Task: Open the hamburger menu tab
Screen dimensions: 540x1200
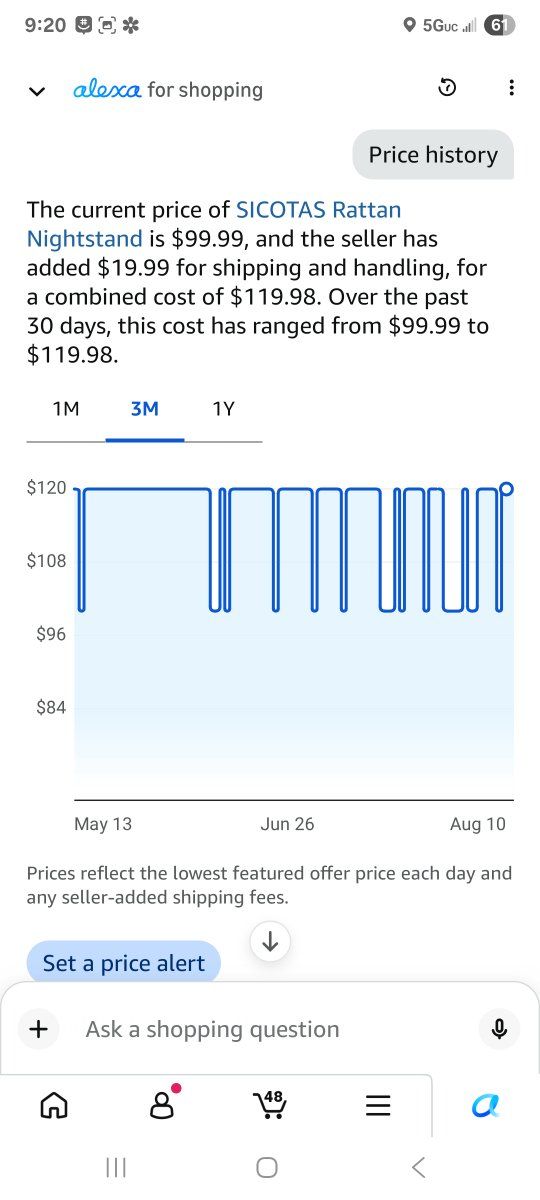Action: click(377, 1105)
